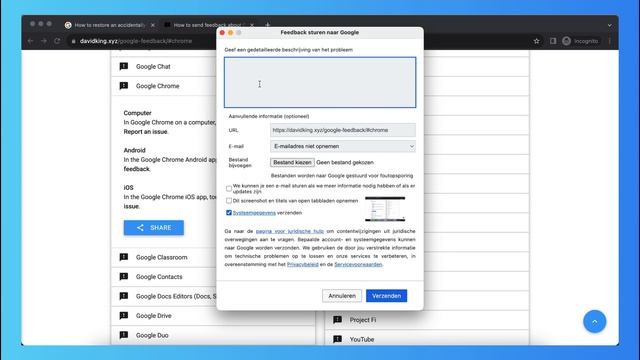Open the tab search chevron
Image resolution: width=640 pixels, height=360 pixels.
(609, 25)
